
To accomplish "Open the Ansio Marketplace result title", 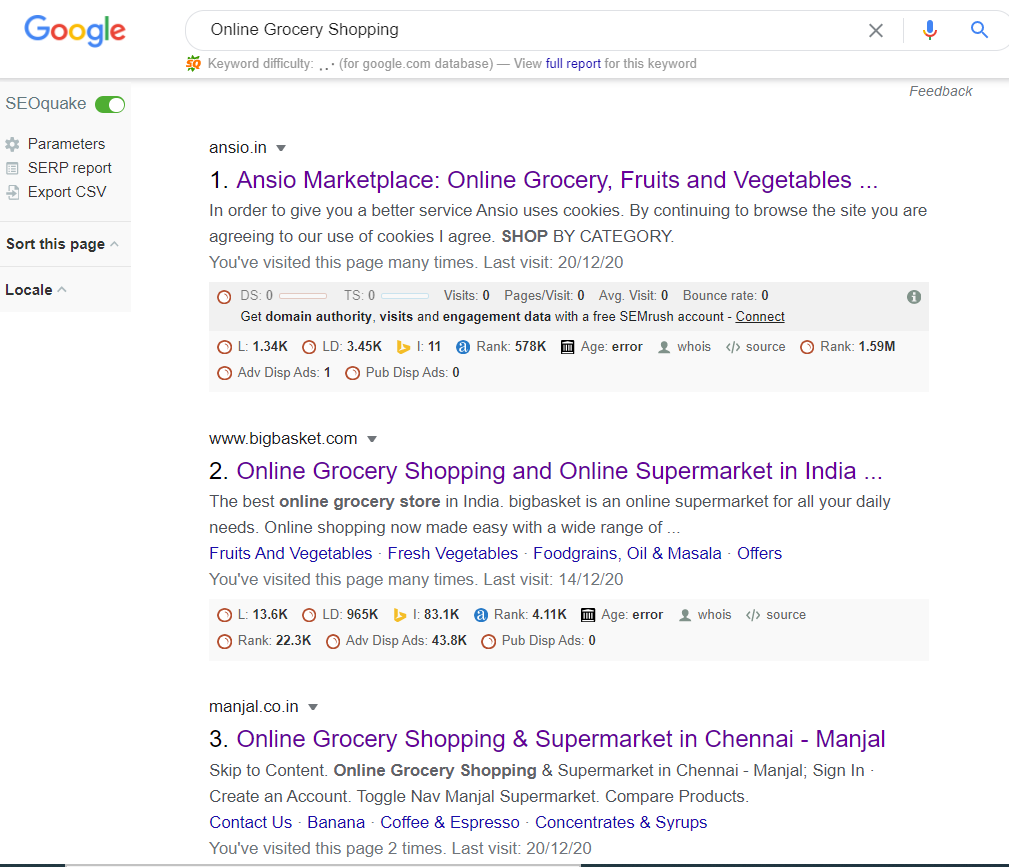I will click(557, 180).
